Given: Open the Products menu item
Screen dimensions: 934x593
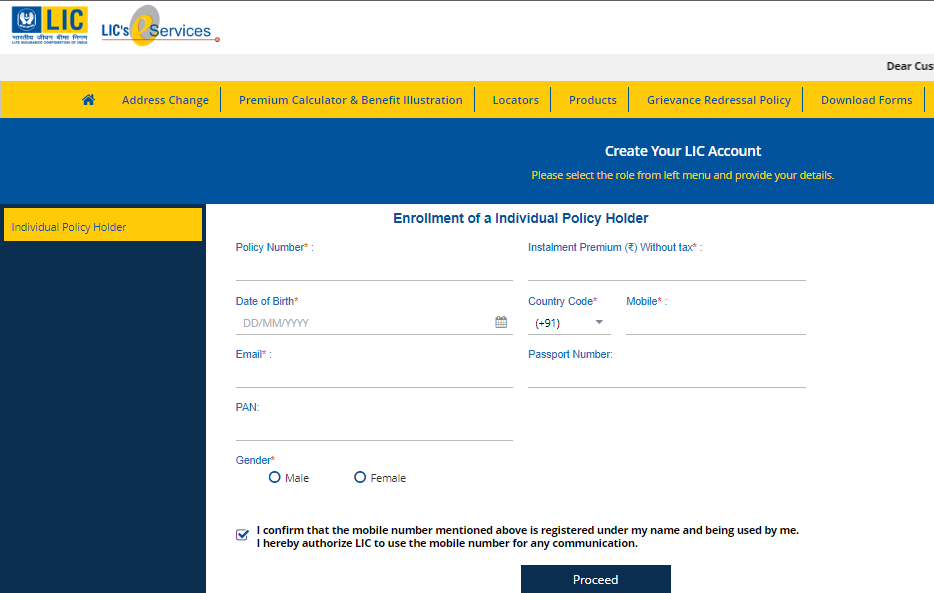Looking at the screenshot, I should (x=593, y=100).
